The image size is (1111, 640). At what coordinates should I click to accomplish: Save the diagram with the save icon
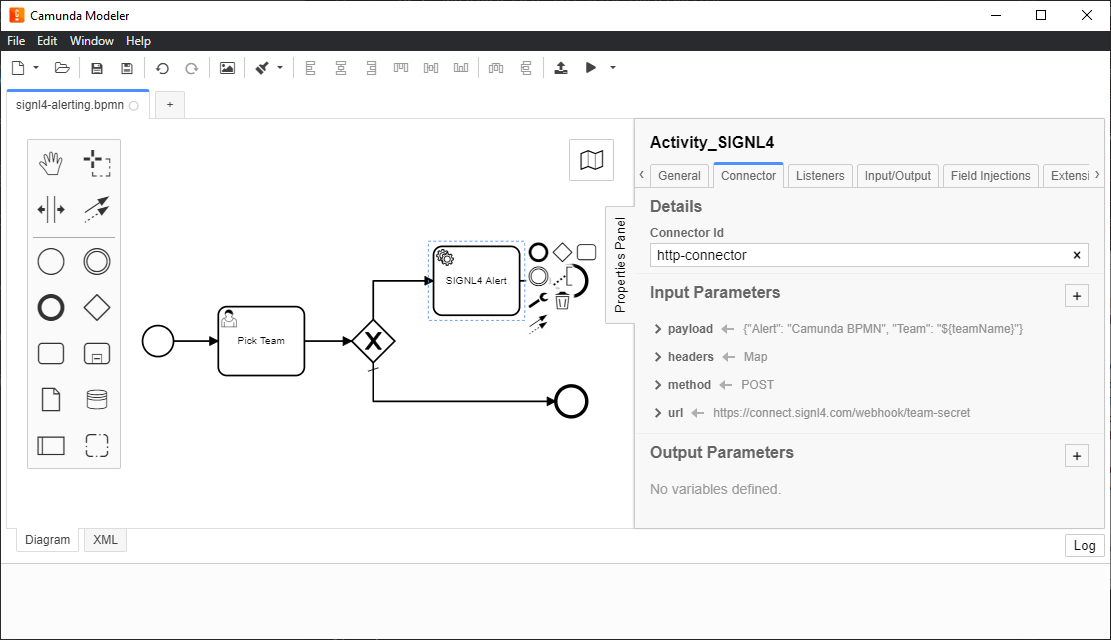[97, 68]
